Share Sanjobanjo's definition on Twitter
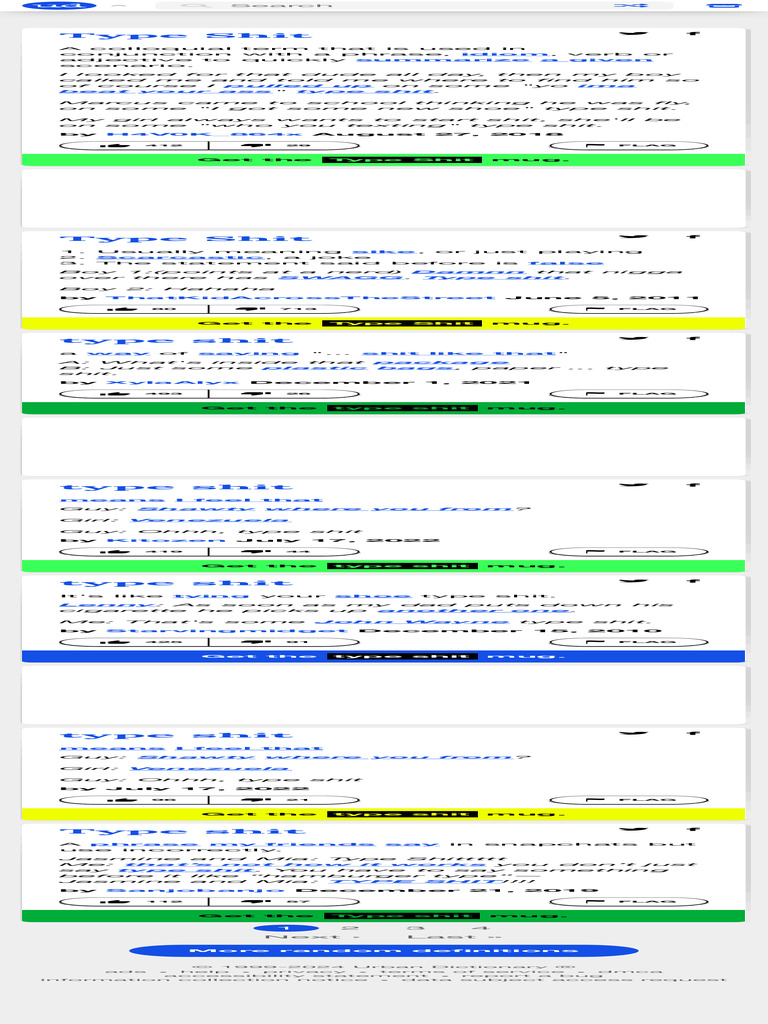 click(633, 829)
